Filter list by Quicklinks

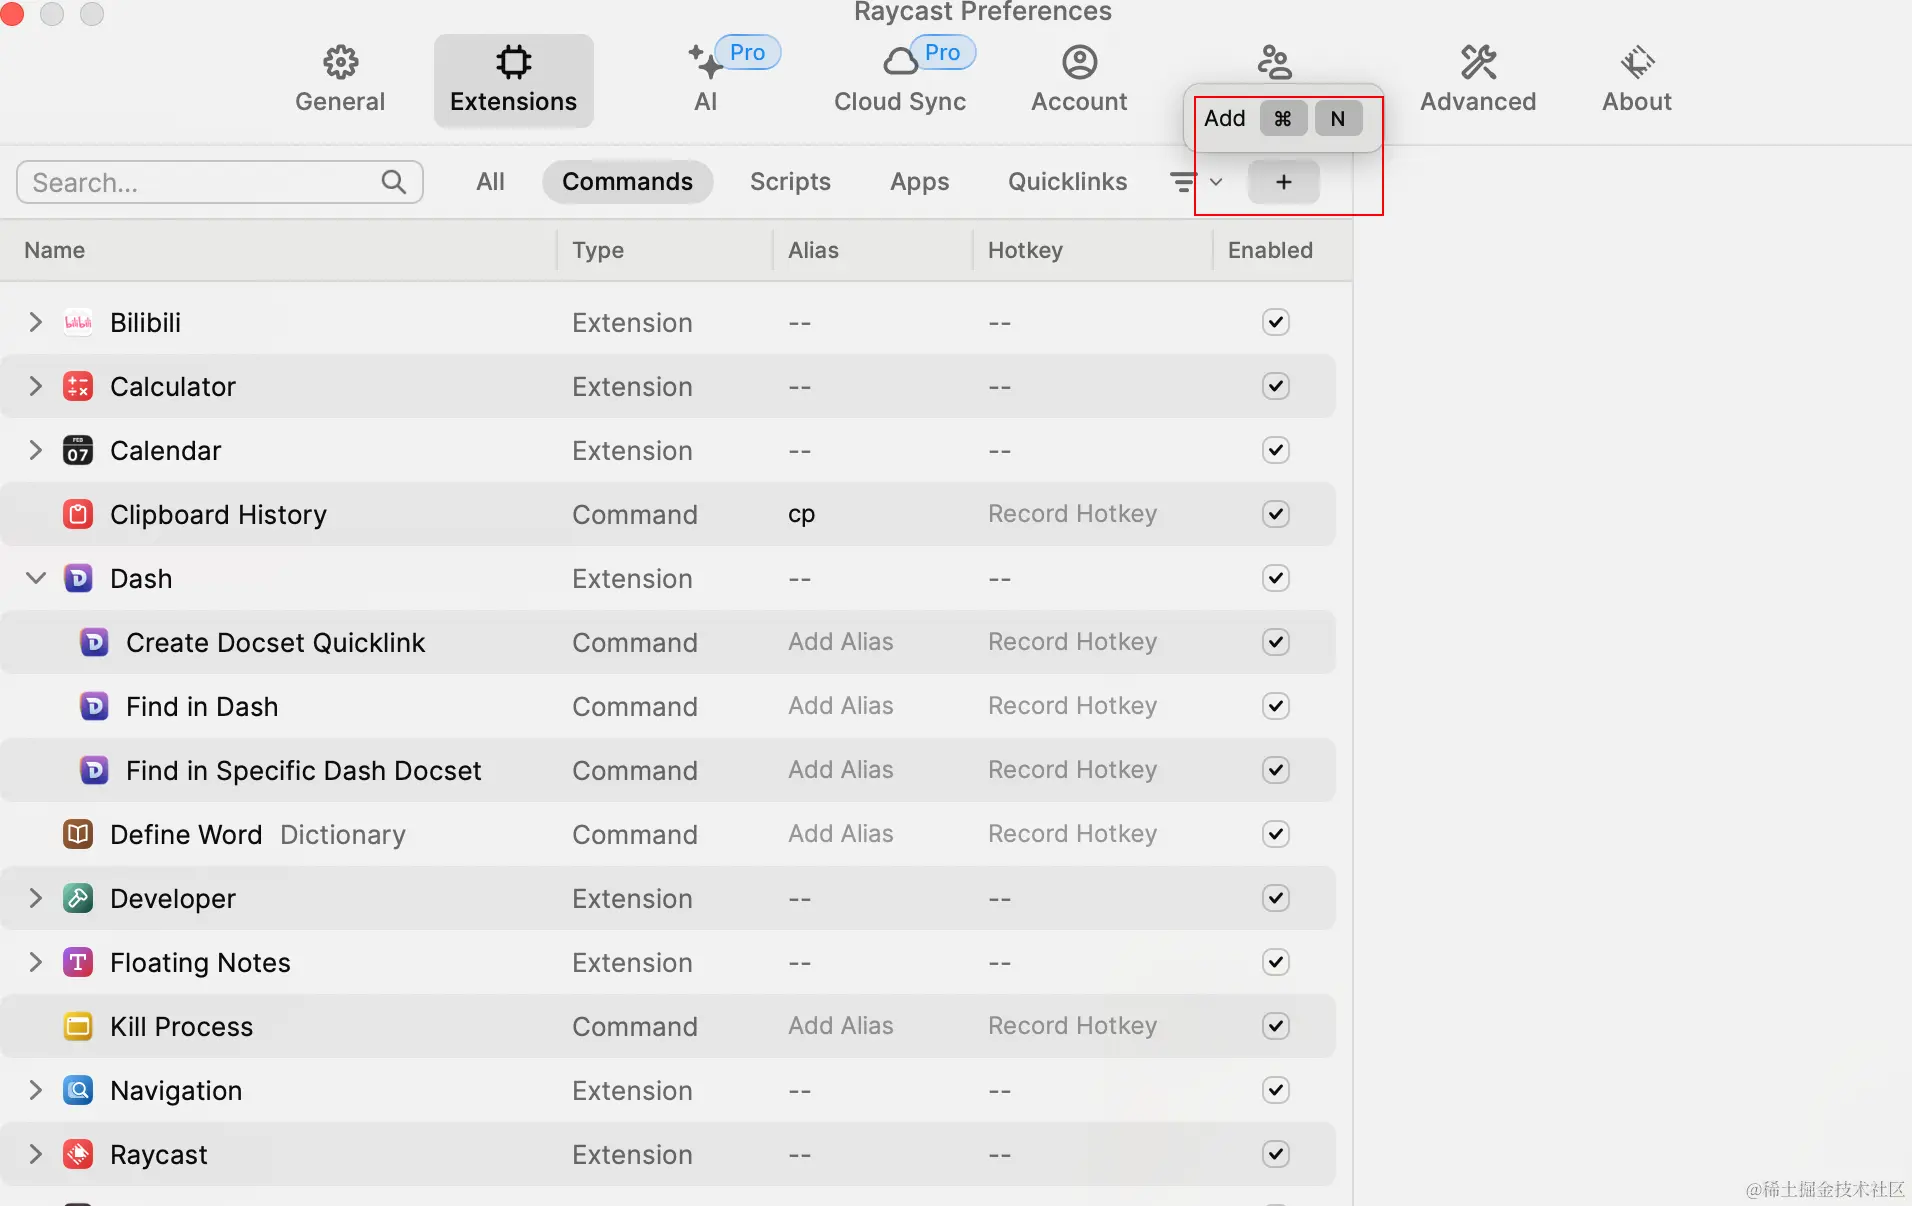(1067, 182)
